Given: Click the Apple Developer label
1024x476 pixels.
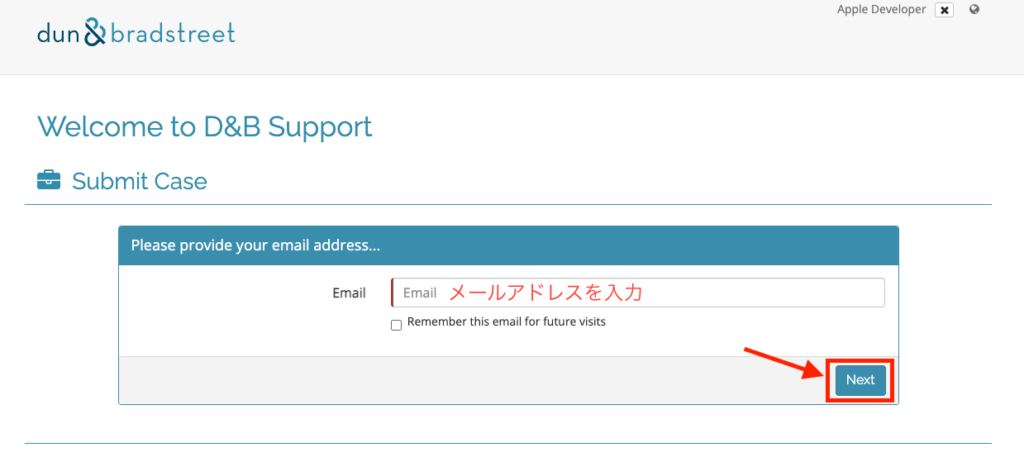Looking at the screenshot, I should pyautogui.click(x=881, y=9).
